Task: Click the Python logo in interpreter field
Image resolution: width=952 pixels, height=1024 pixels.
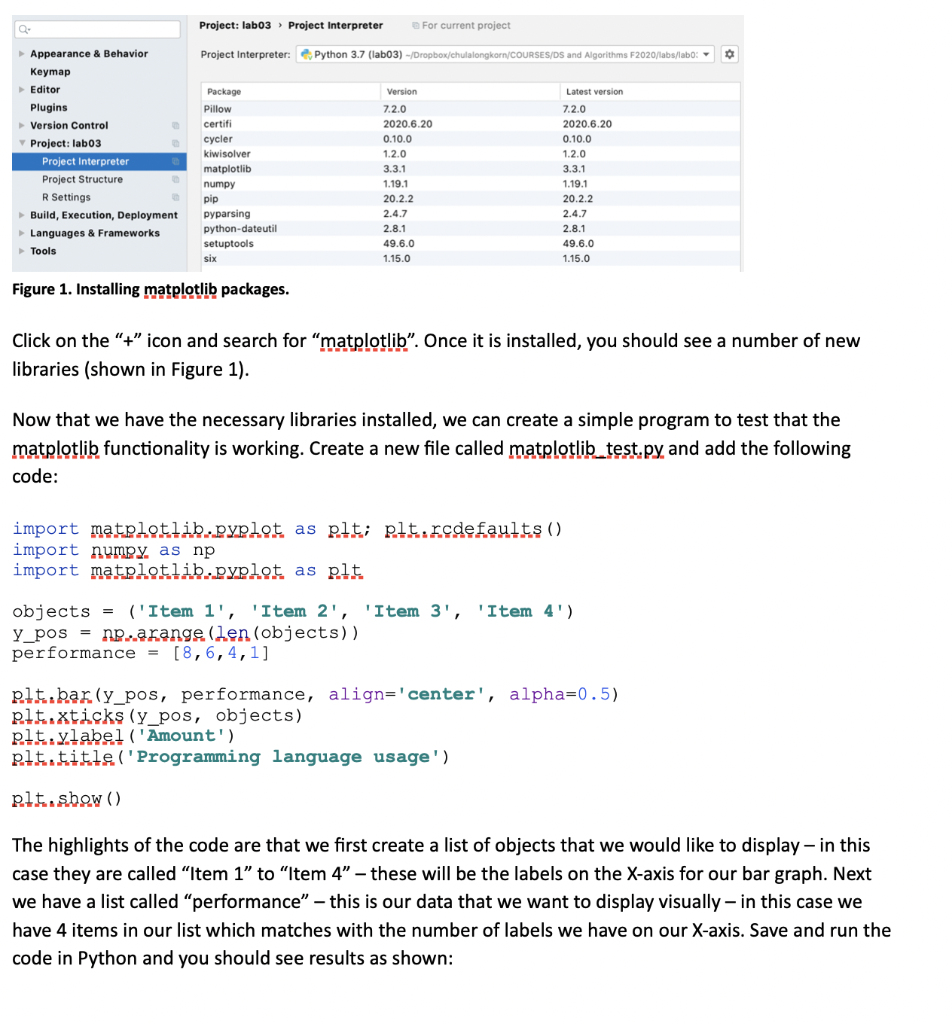Action: 306,54
